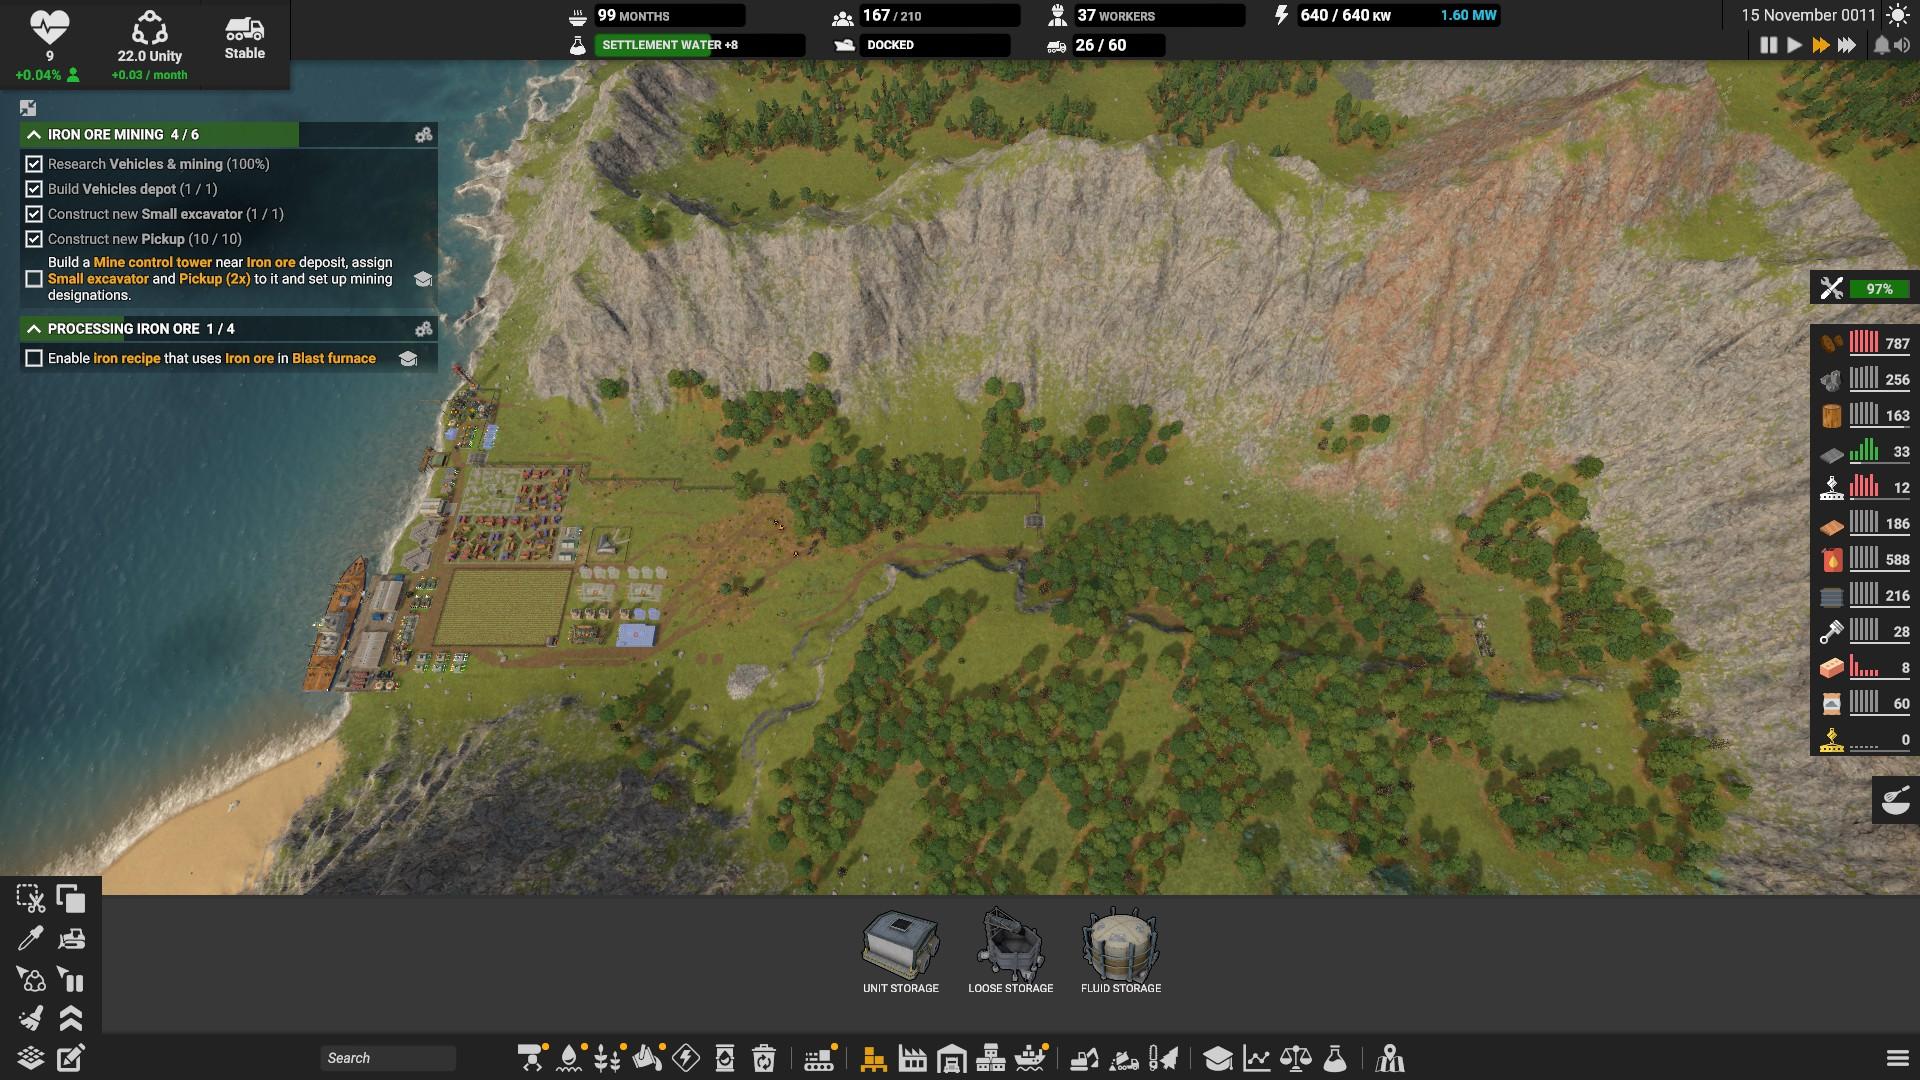The image size is (1920, 1080).
Task: Toggle Mine control tower goal checkbox
Action: tap(34, 279)
